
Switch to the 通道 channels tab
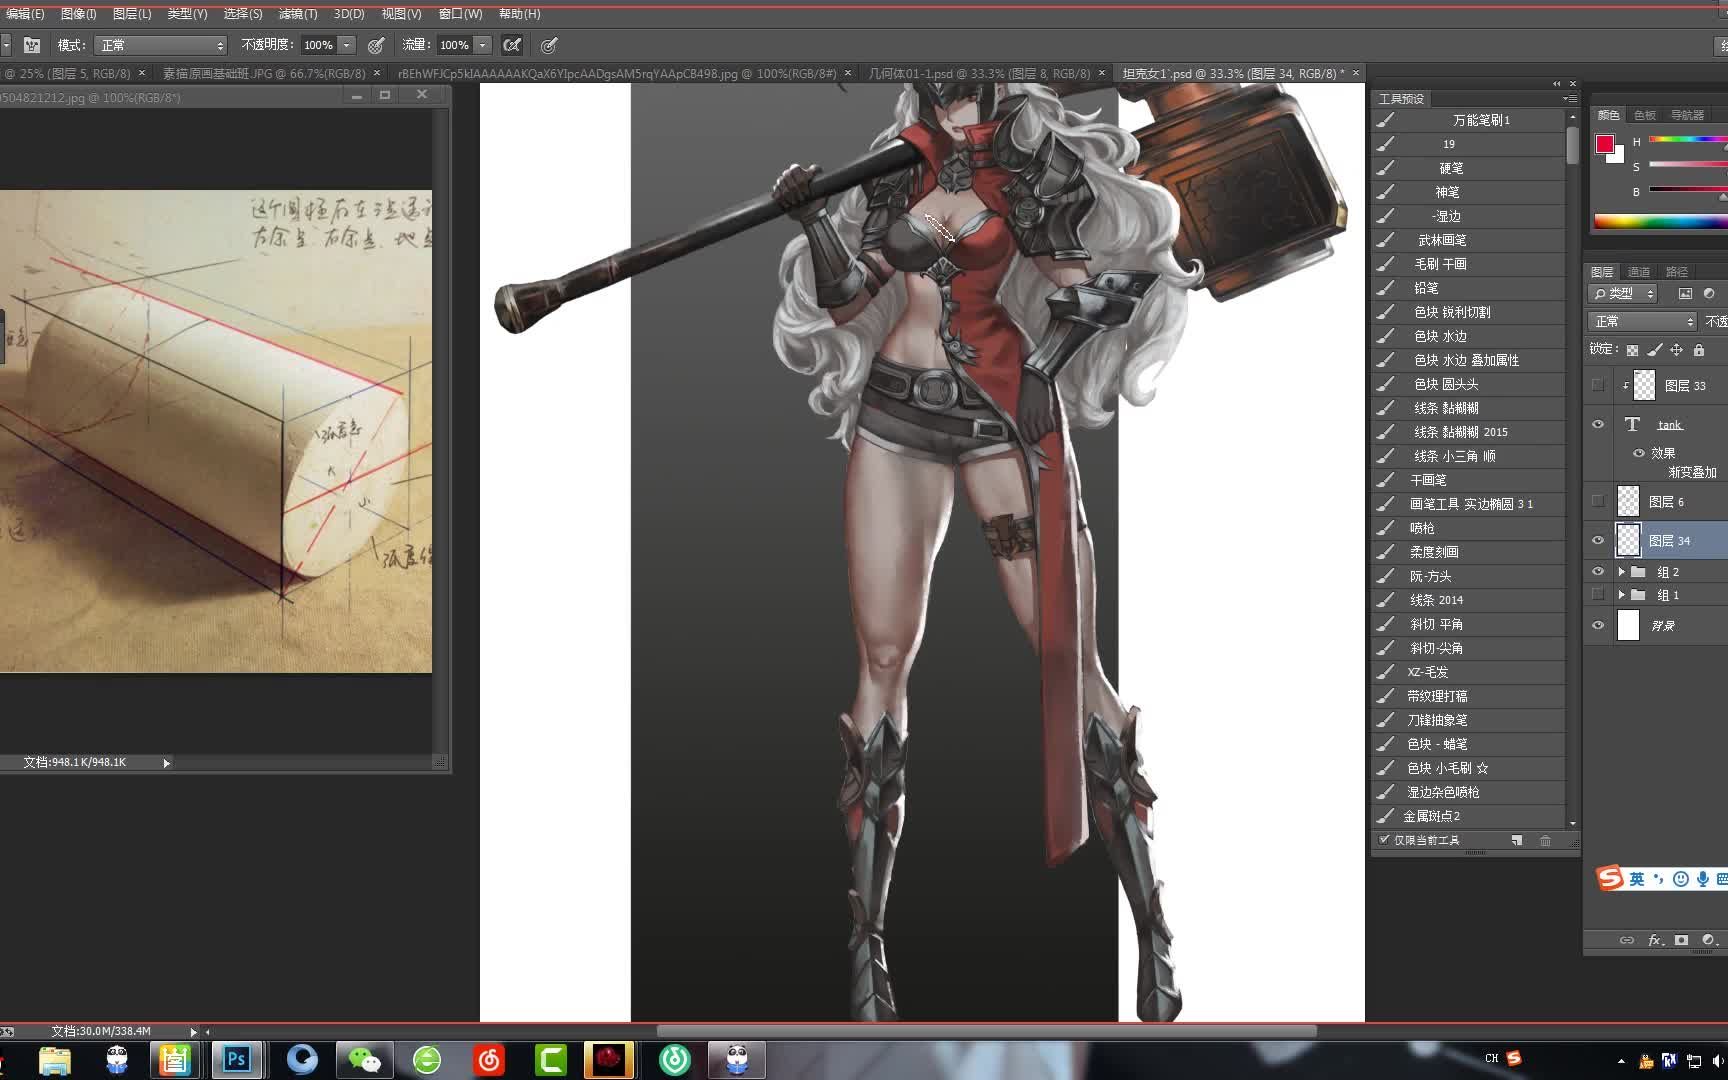[1638, 272]
